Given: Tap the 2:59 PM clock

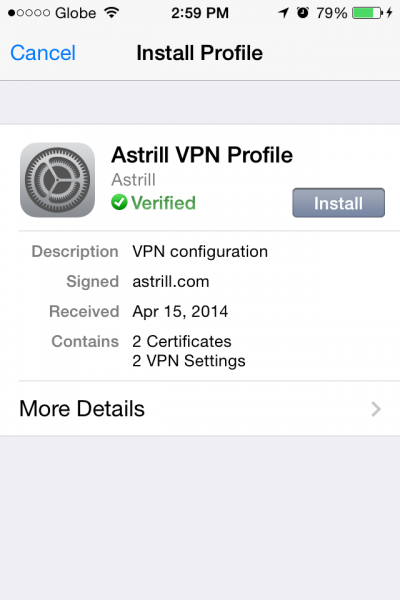Looking at the screenshot, I should coord(200,13).
